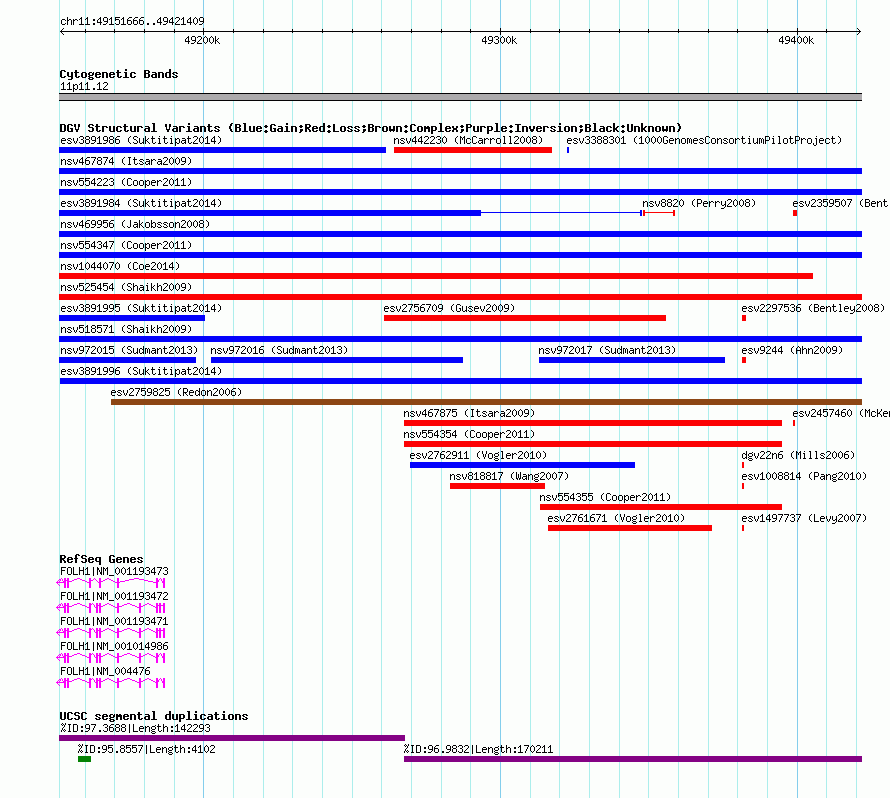Click the blue esv3891995 (Suktitipat2014) bar
The width and height of the screenshot is (890, 798).
(x=132, y=318)
